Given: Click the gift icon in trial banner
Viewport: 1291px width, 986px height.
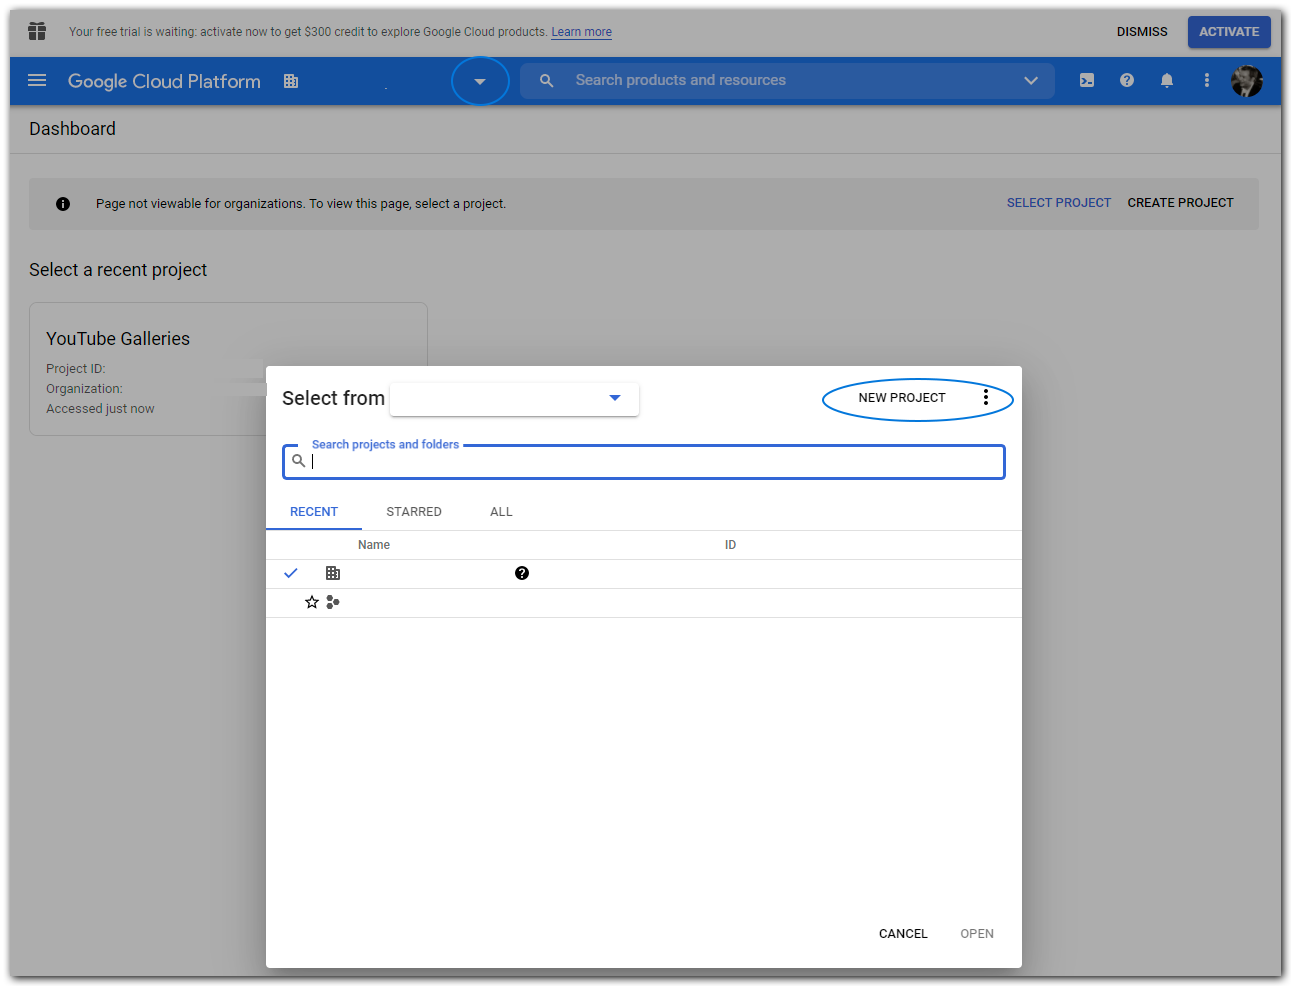Looking at the screenshot, I should click(37, 31).
